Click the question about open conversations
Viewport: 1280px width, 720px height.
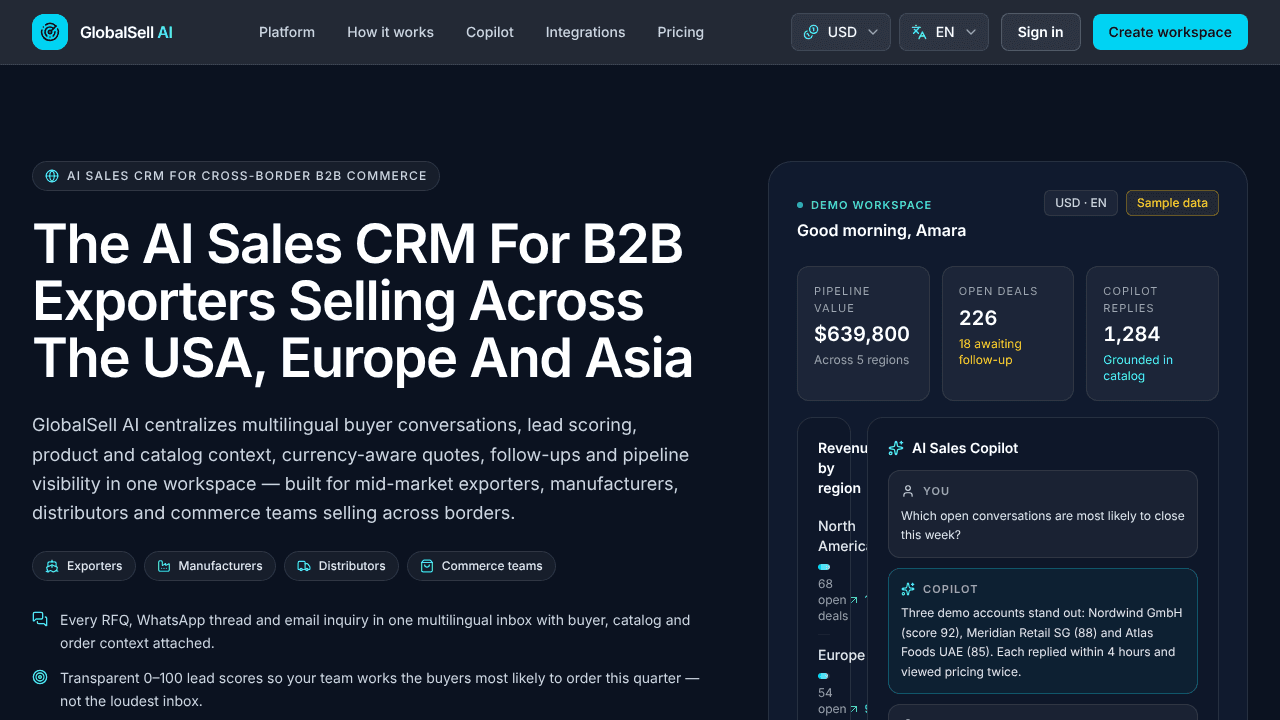point(1043,525)
